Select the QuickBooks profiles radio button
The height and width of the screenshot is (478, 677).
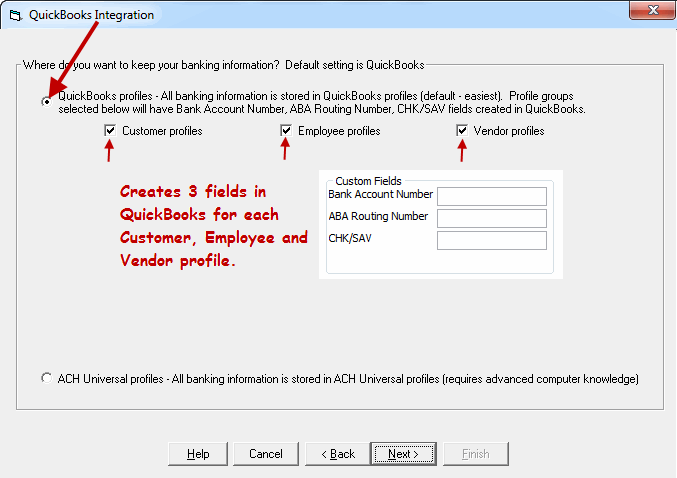pos(46,102)
